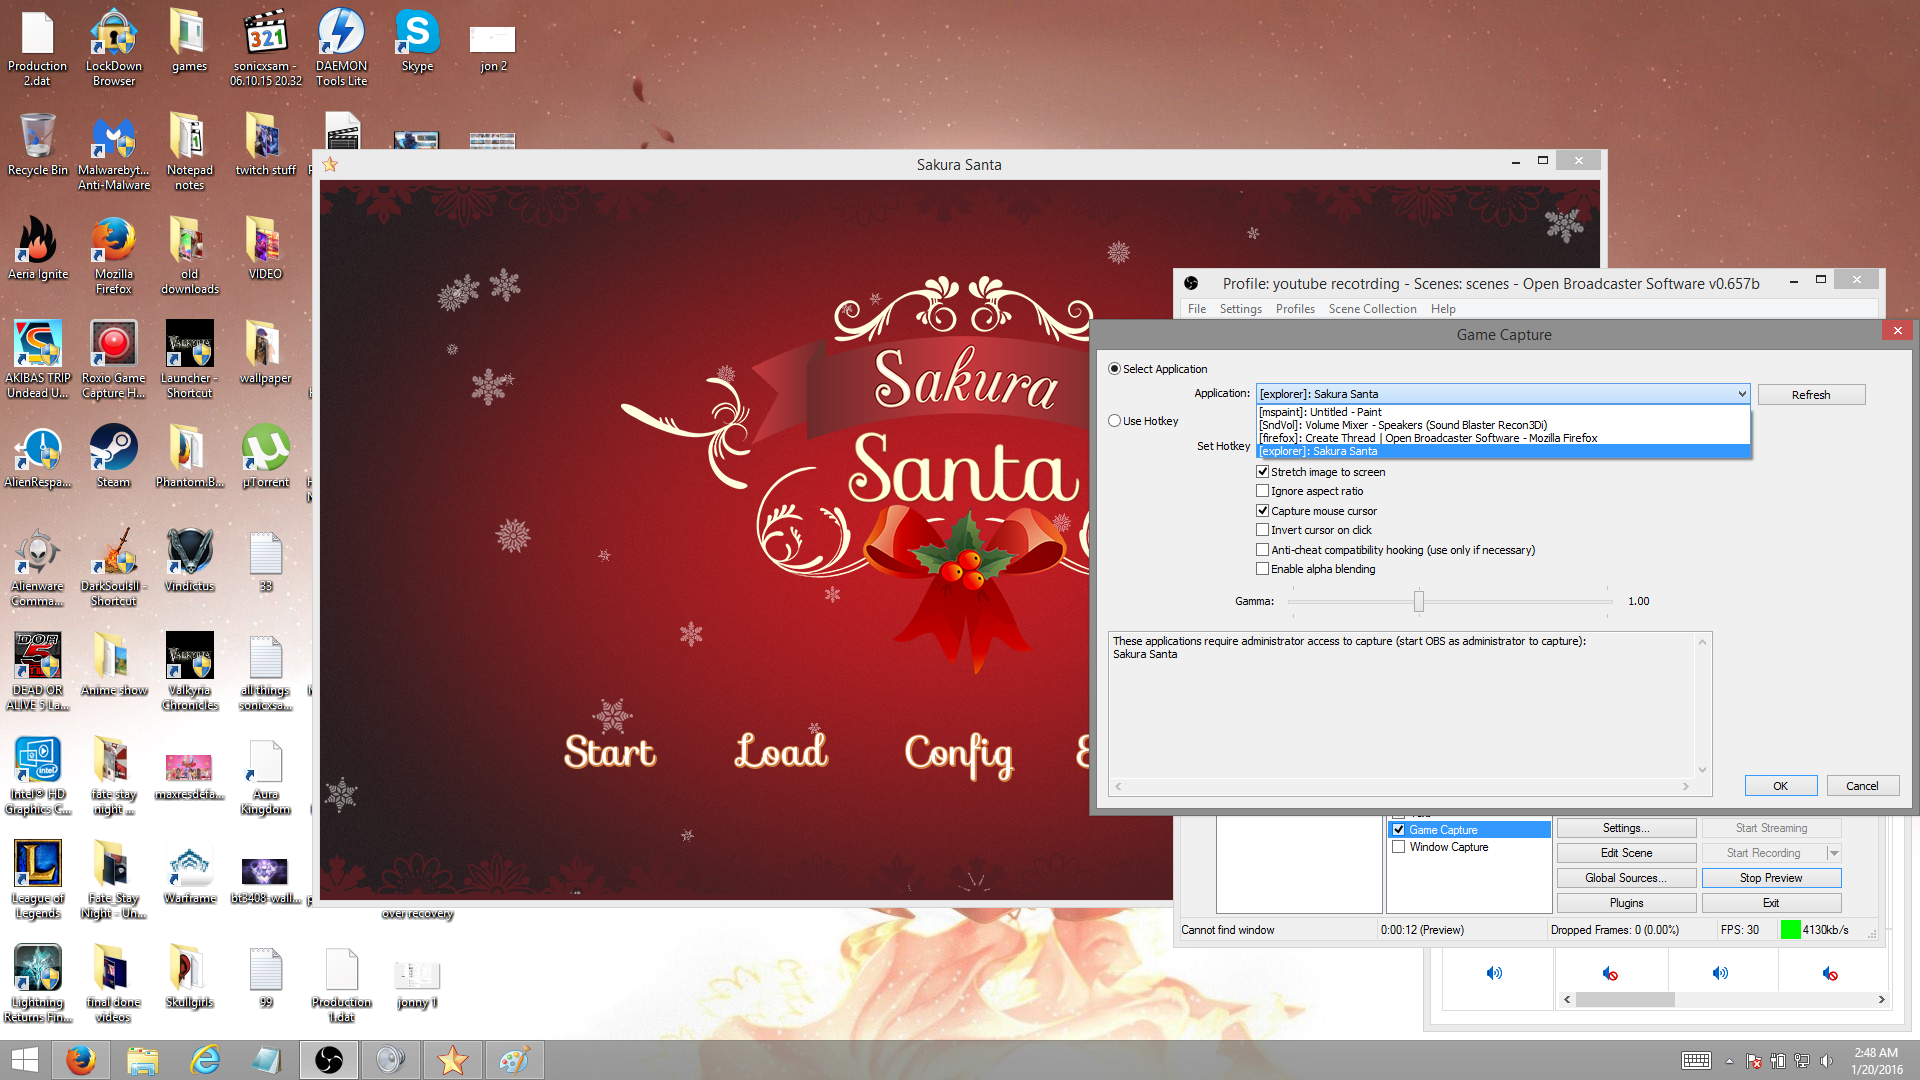
Task: Cancel the Game Capture dialog
Action: coord(1862,786)
